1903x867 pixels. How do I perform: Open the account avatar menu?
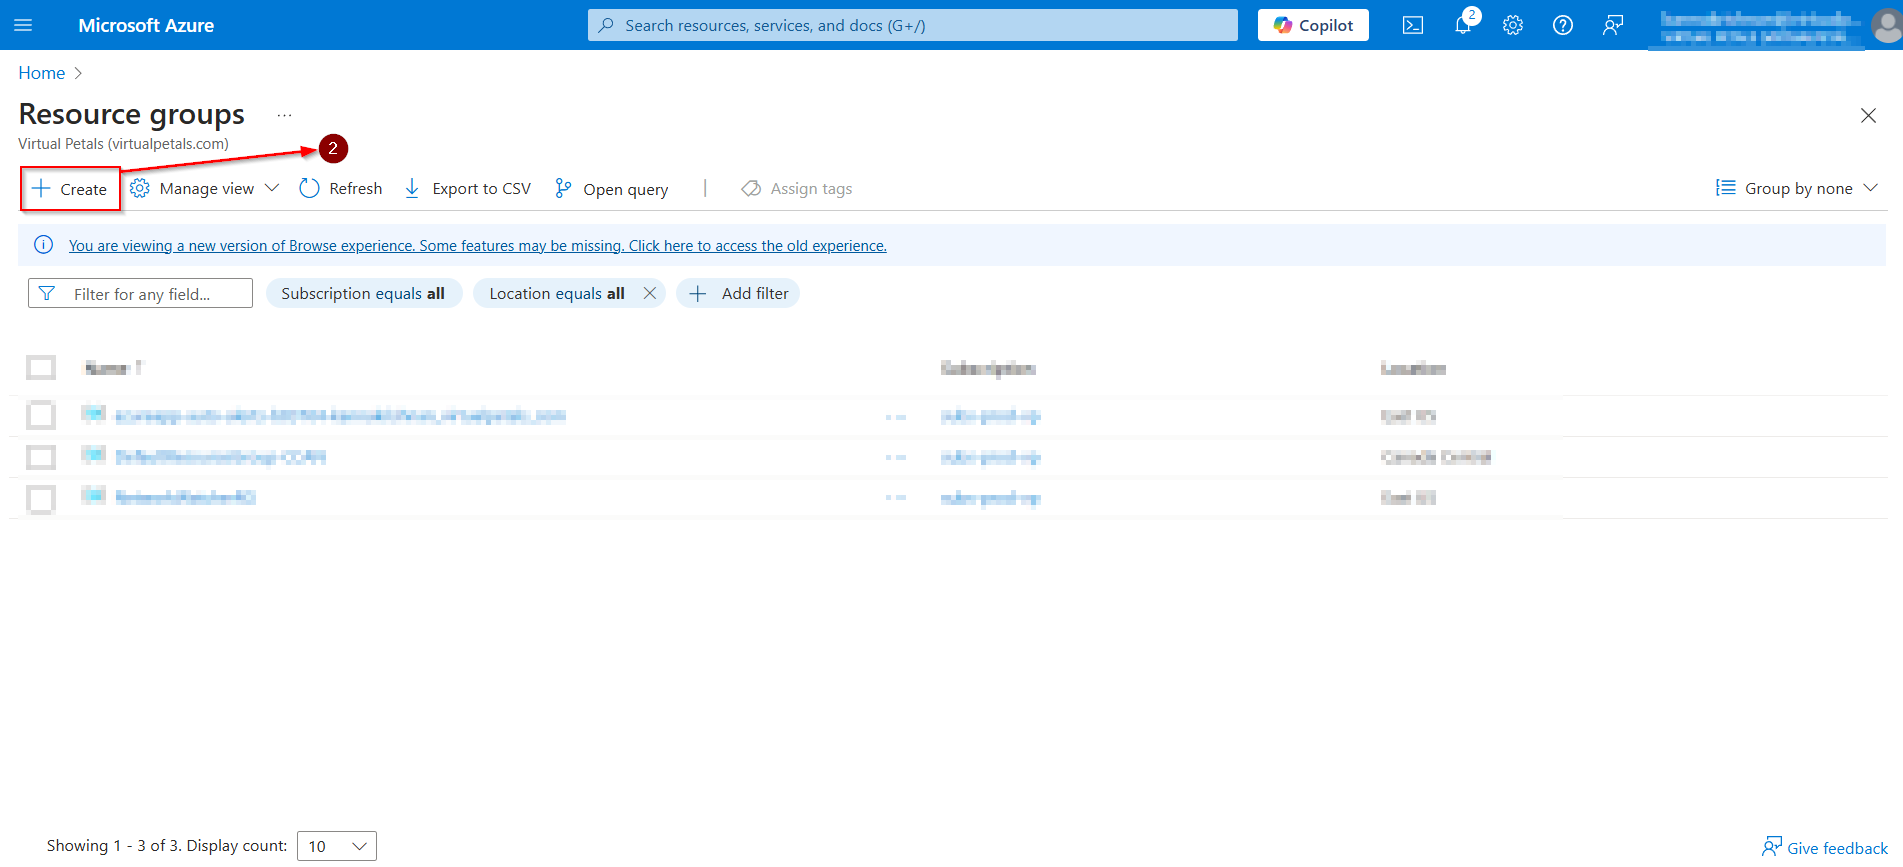pos(1886,26)
